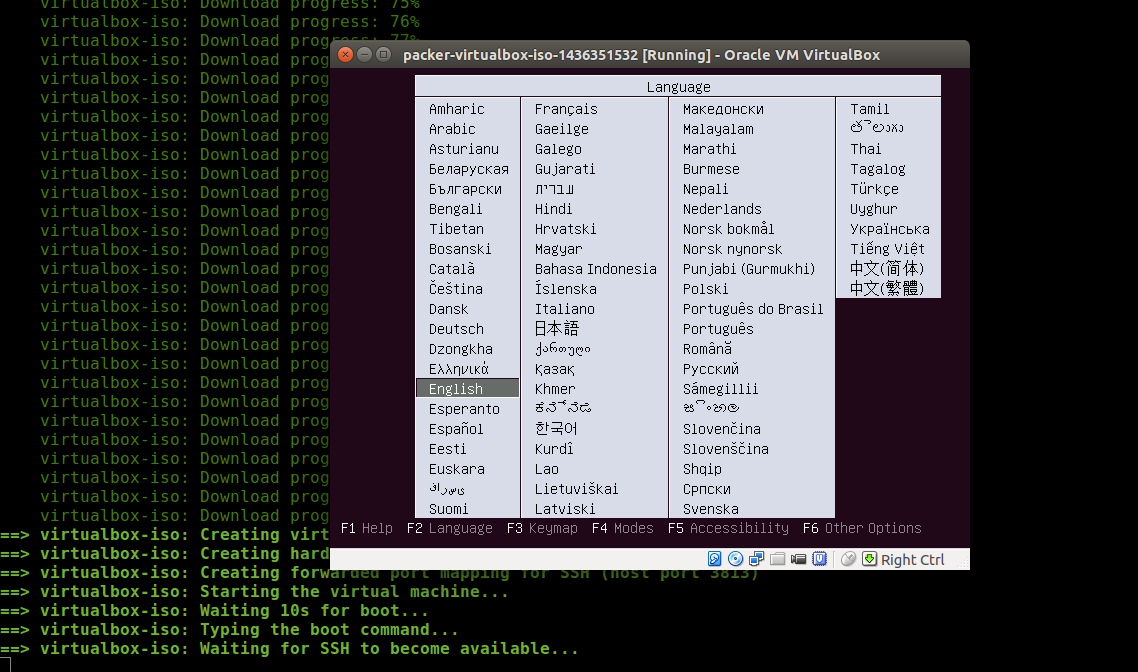Image resolution: width=1138 pixels, height=672 pixels.
Task: Click the network adapters icon in VirtualBox status bar
Action: (756, 559)
